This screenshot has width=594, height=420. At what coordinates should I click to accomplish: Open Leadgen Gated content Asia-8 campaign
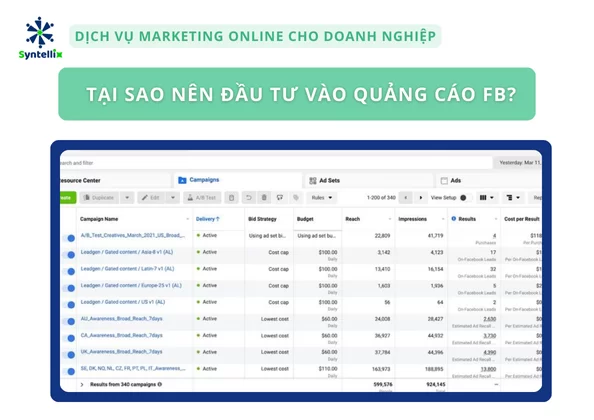pyautogui.click(x=127, y=252)
